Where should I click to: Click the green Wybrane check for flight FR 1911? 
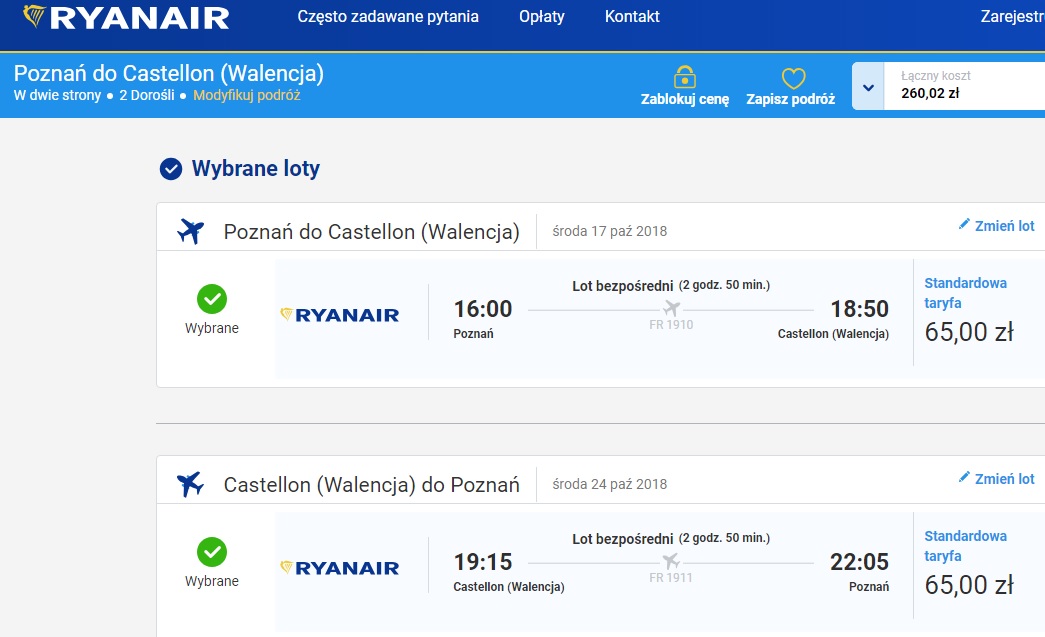coord(212,552)
